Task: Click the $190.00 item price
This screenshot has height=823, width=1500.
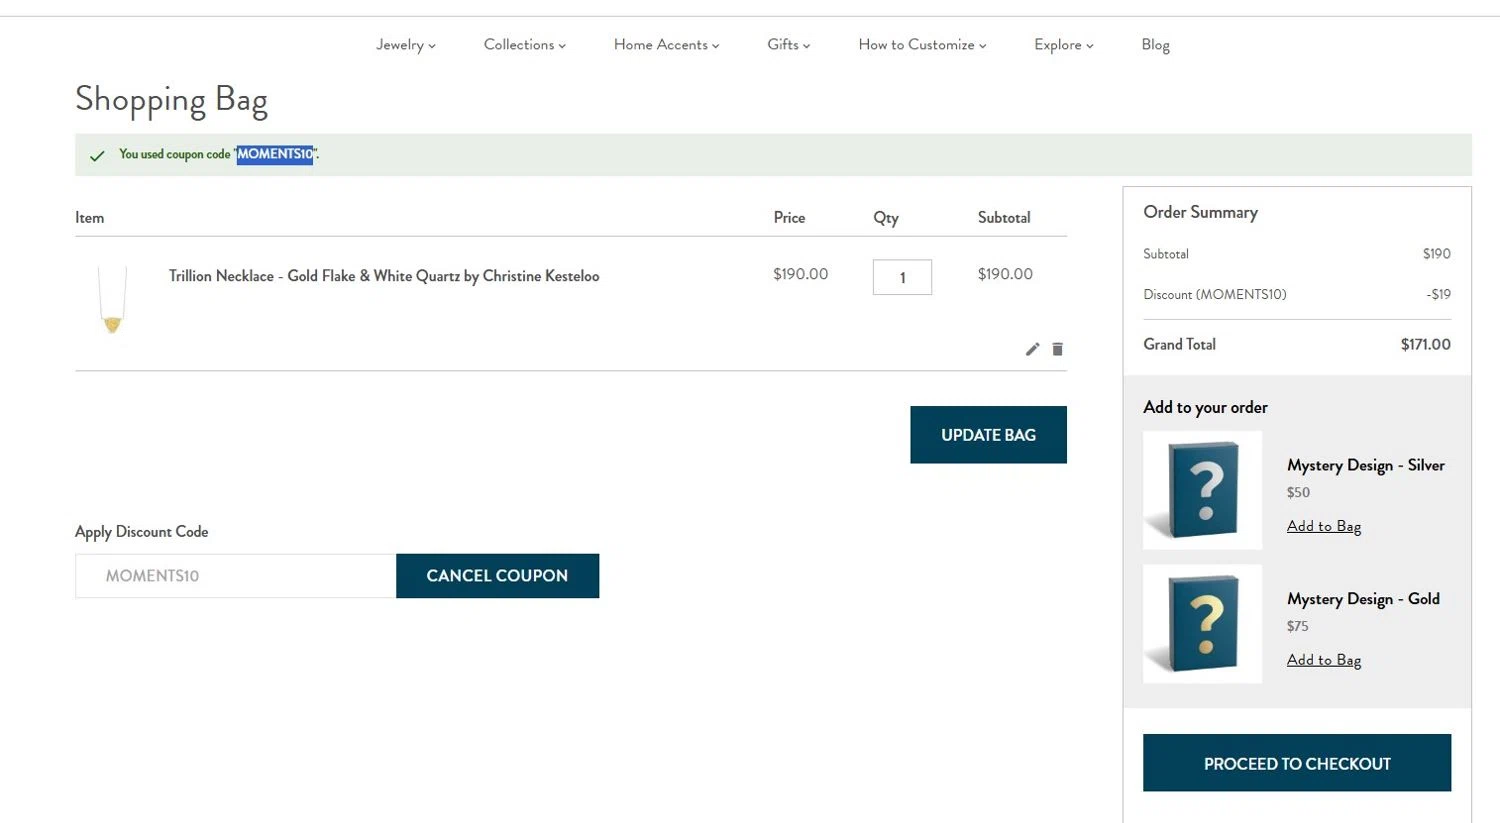Action: click(x=800, y=274)
